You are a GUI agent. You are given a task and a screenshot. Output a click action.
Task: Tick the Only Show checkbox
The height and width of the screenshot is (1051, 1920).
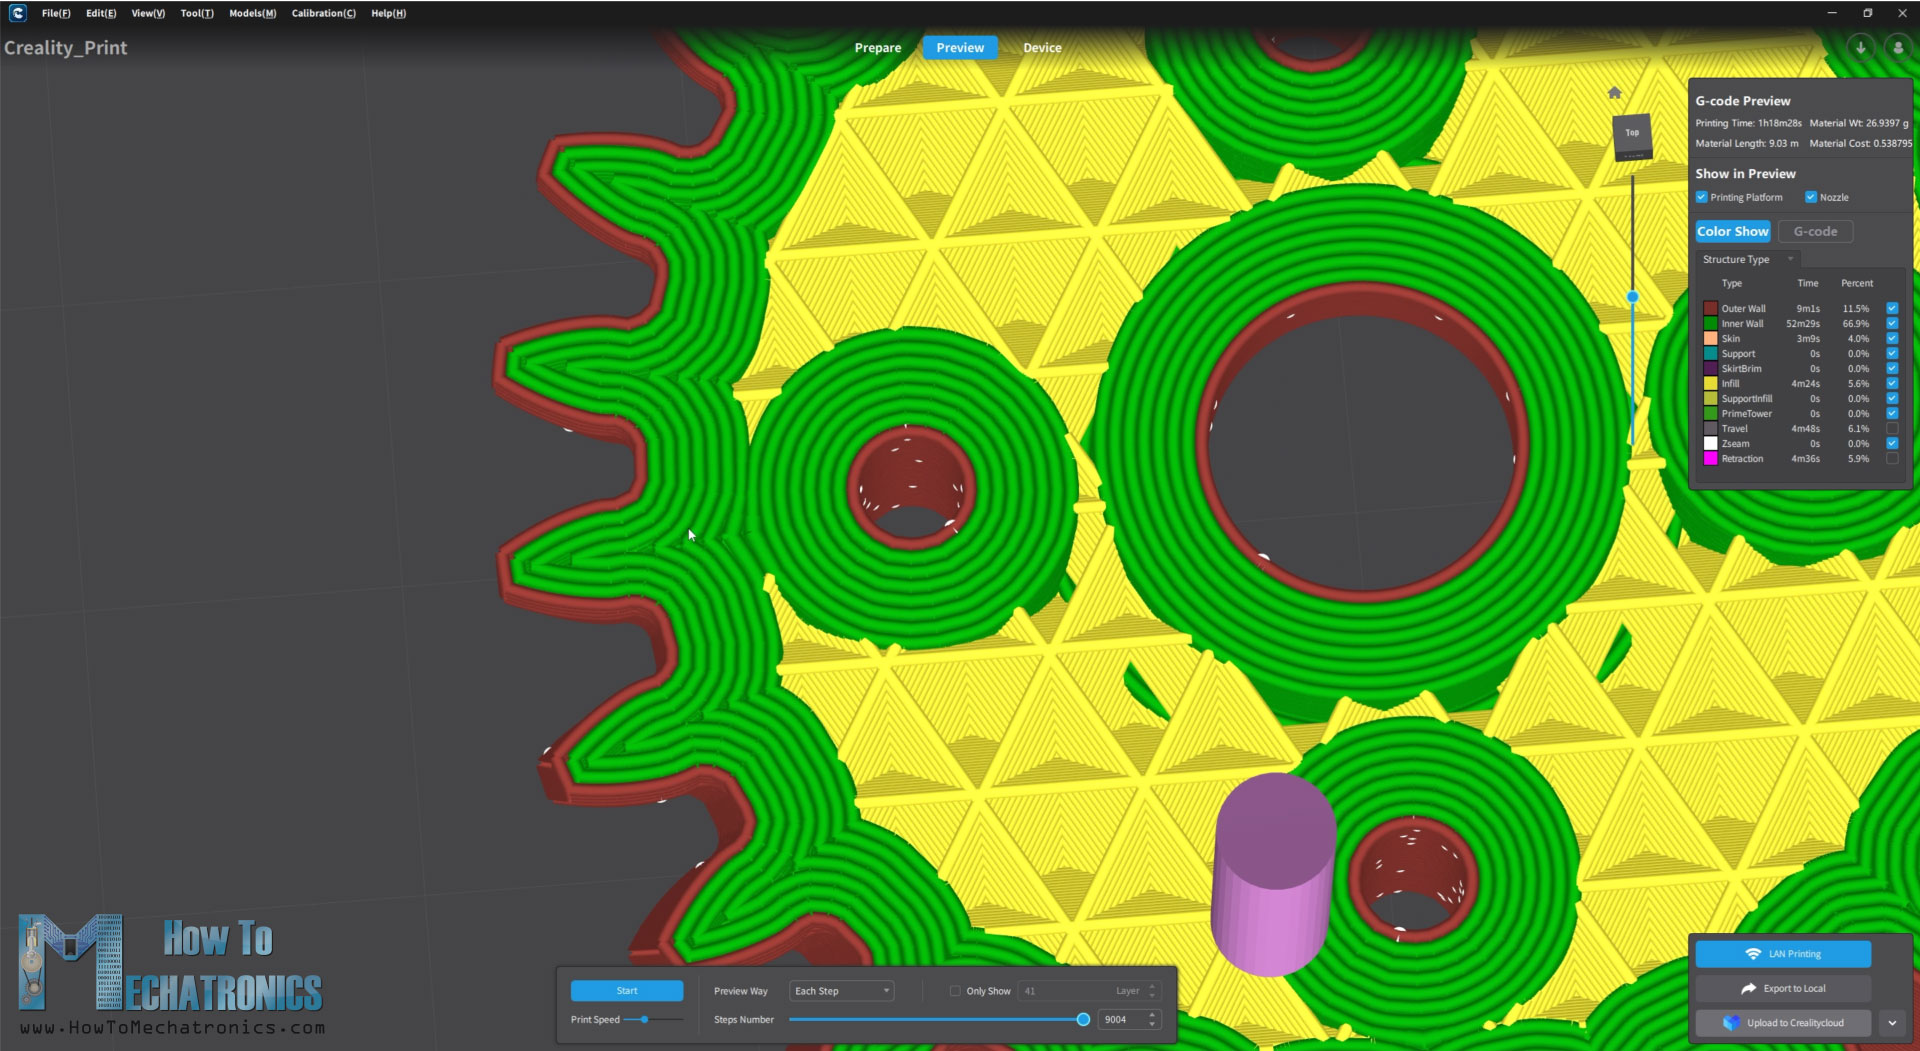point(955,991)
